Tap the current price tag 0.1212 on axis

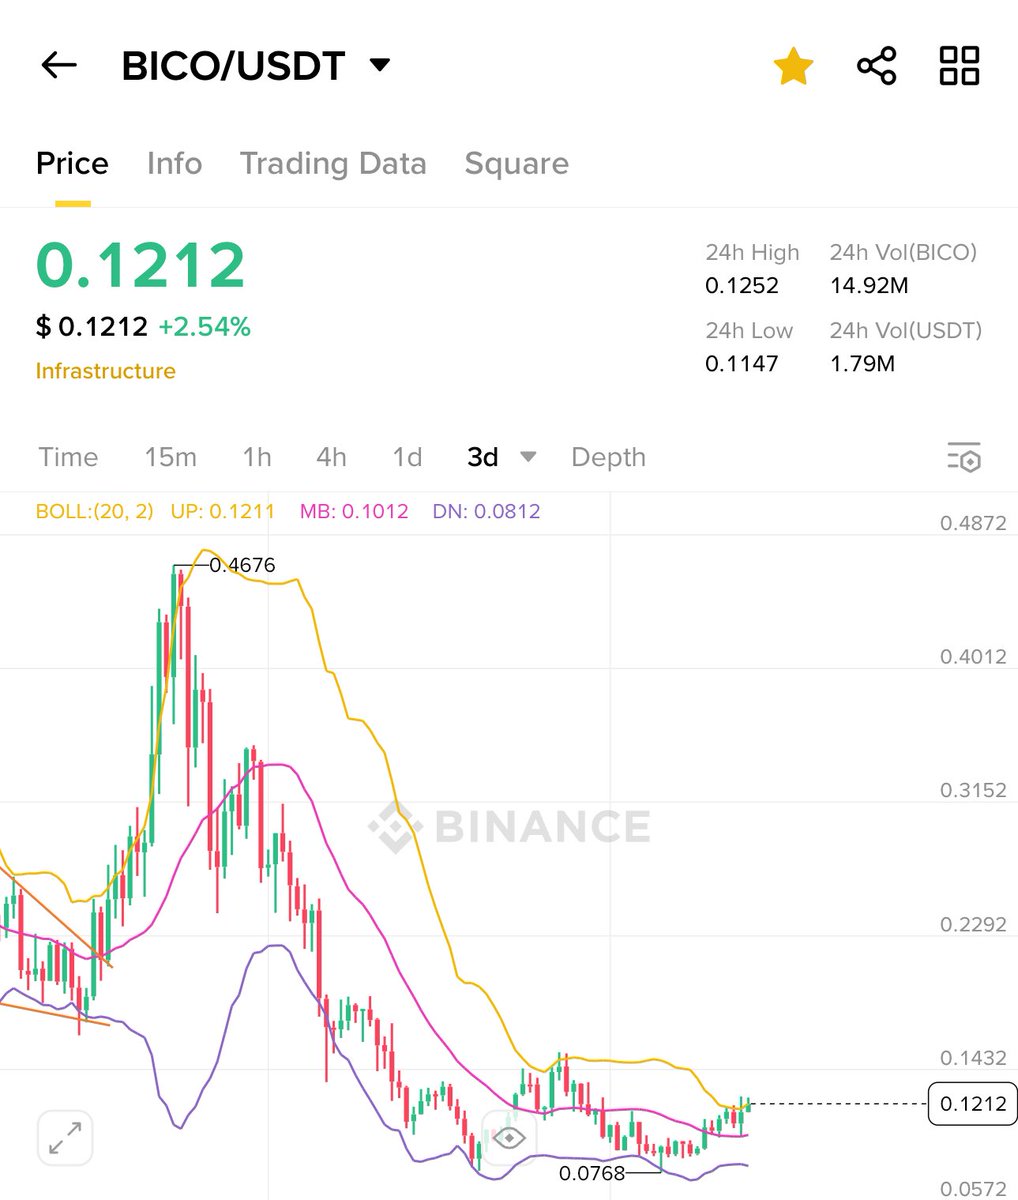tap(972, 1104)
